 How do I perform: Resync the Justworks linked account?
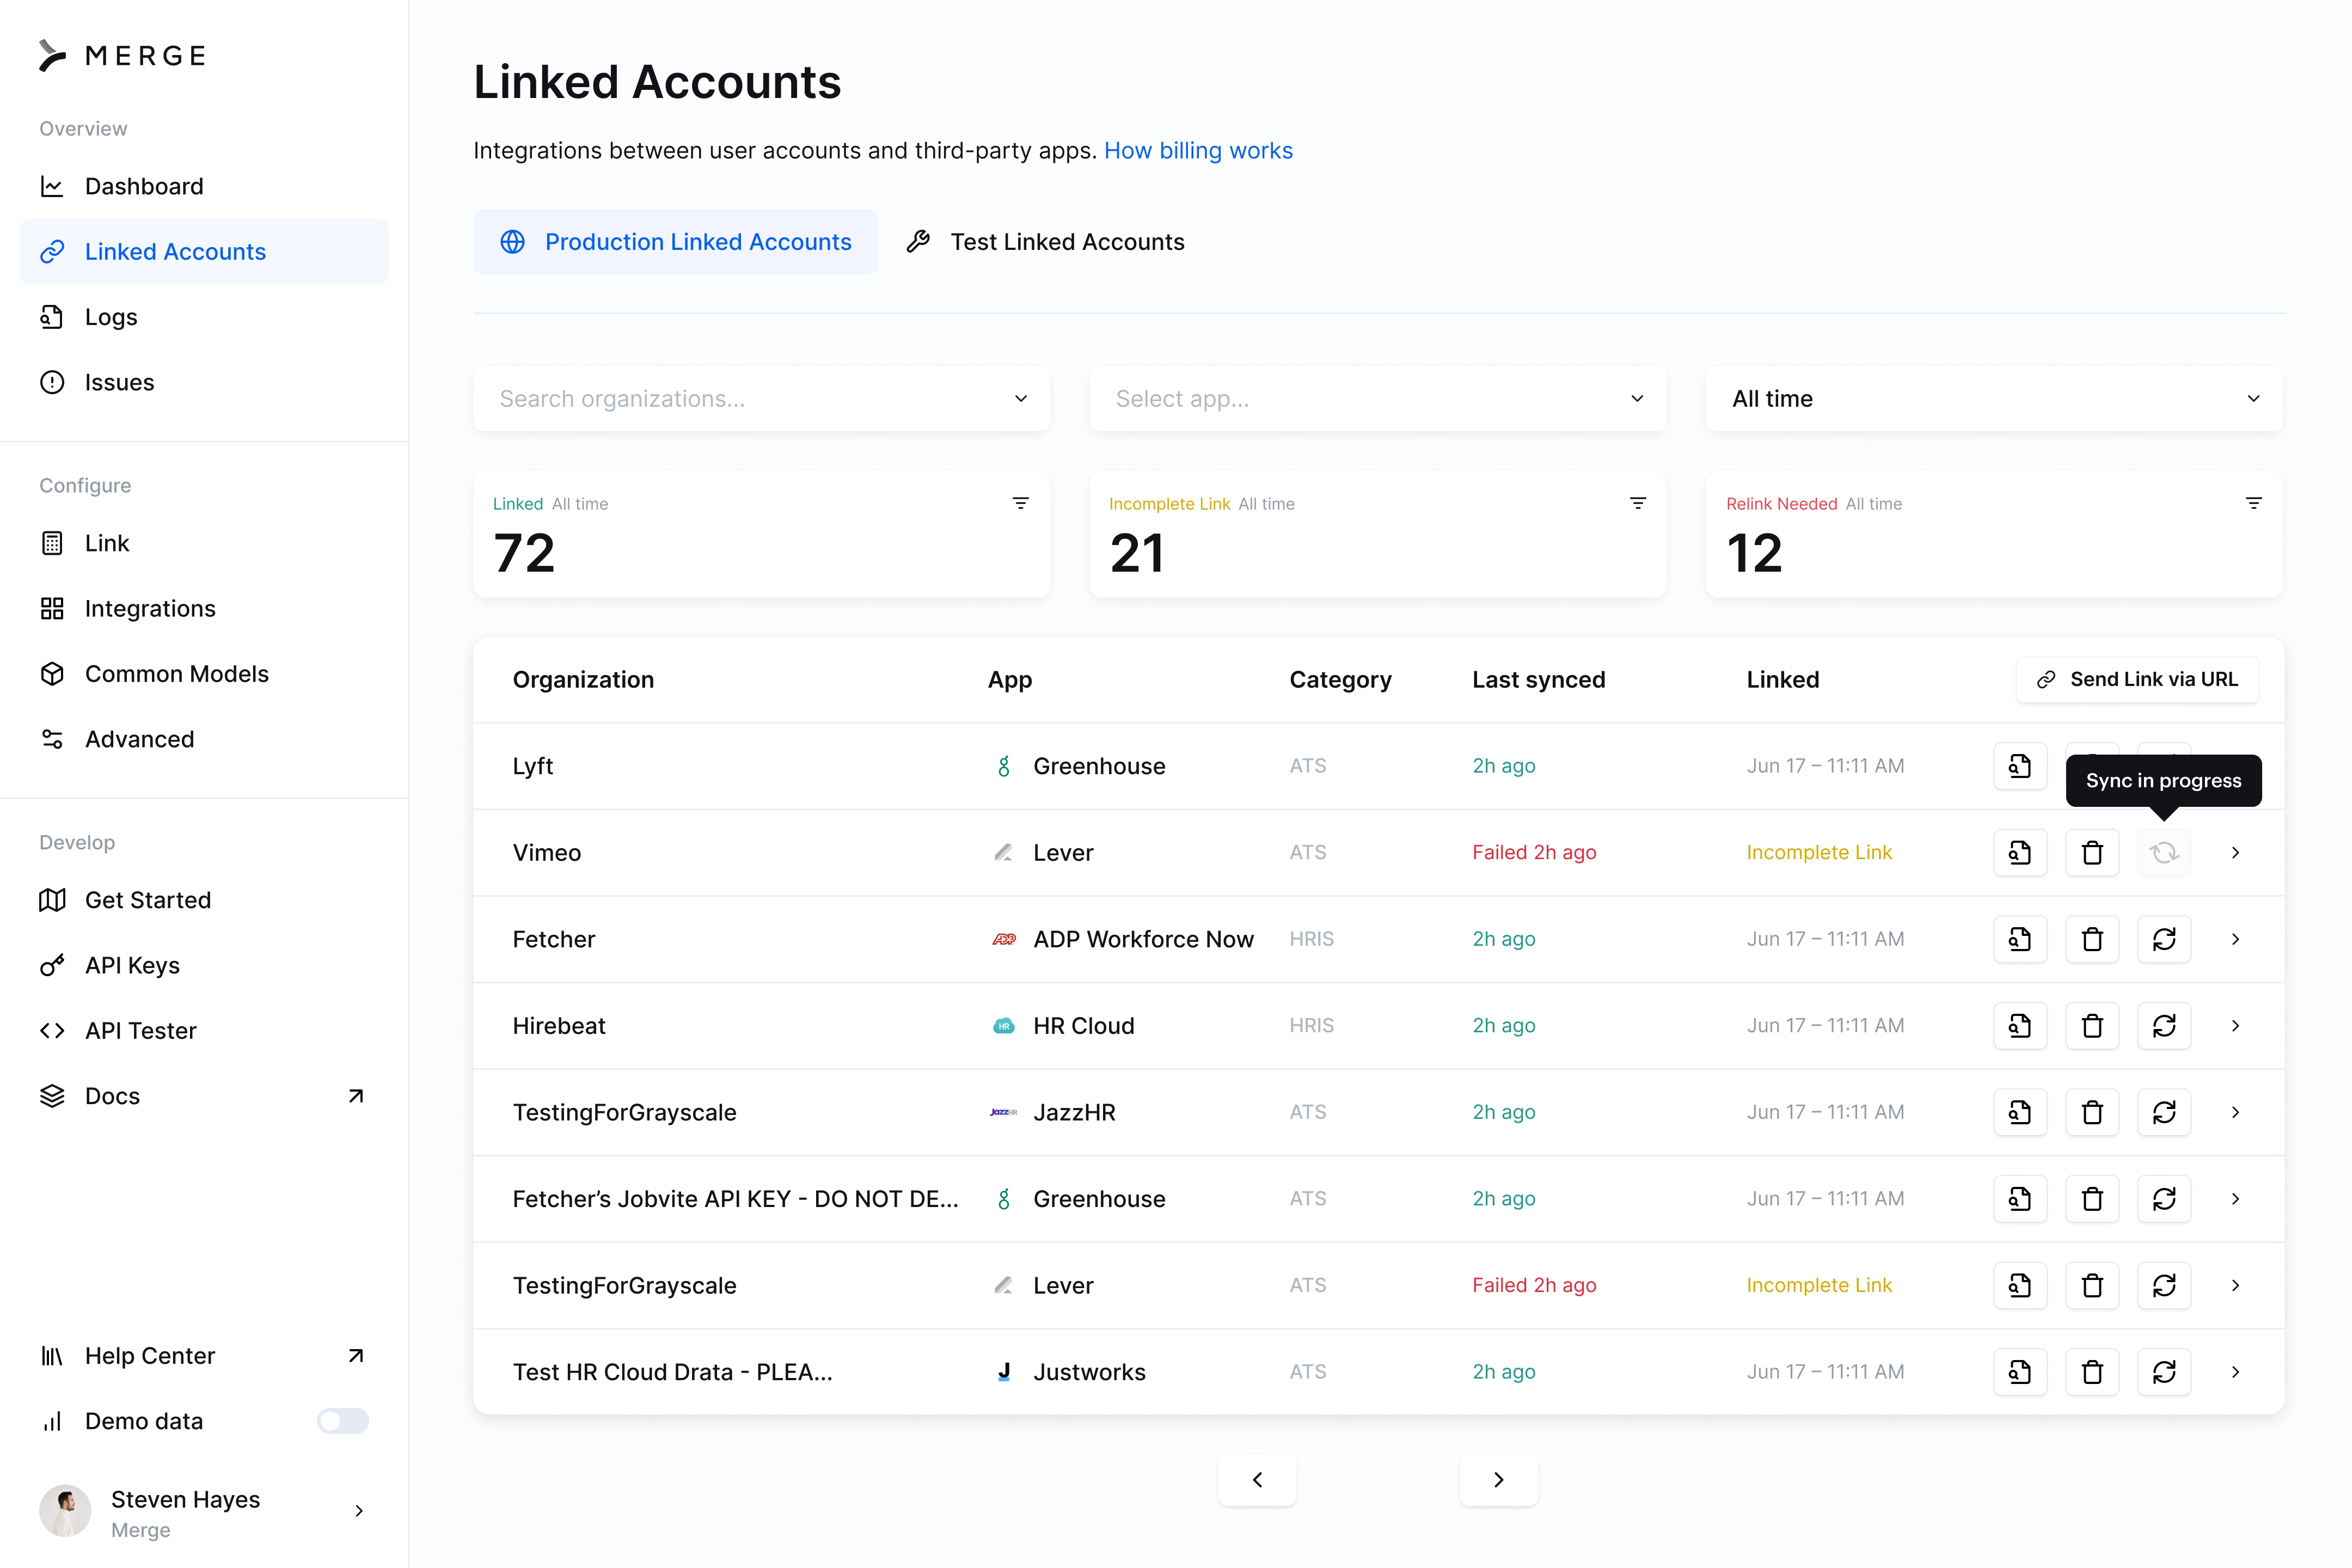click(x=2164, y=1372)
